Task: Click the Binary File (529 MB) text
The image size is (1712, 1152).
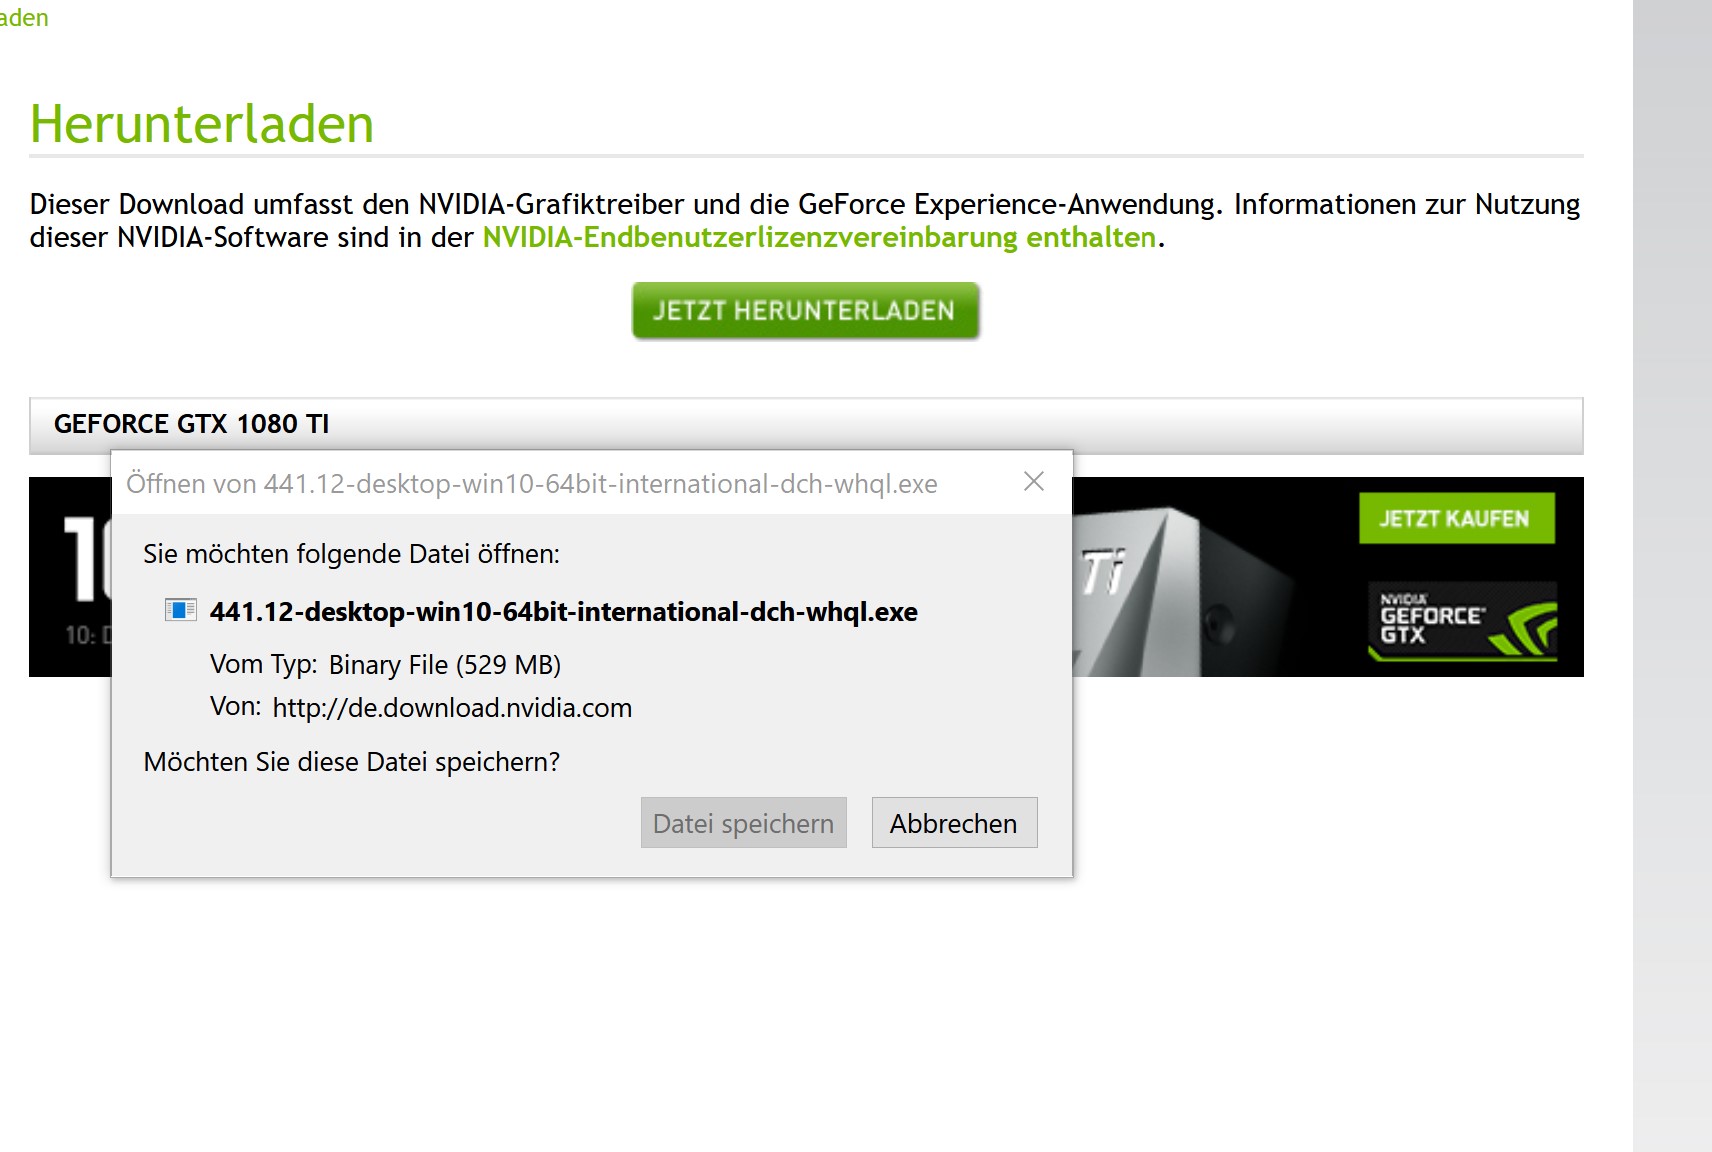Action: point(445,665)
